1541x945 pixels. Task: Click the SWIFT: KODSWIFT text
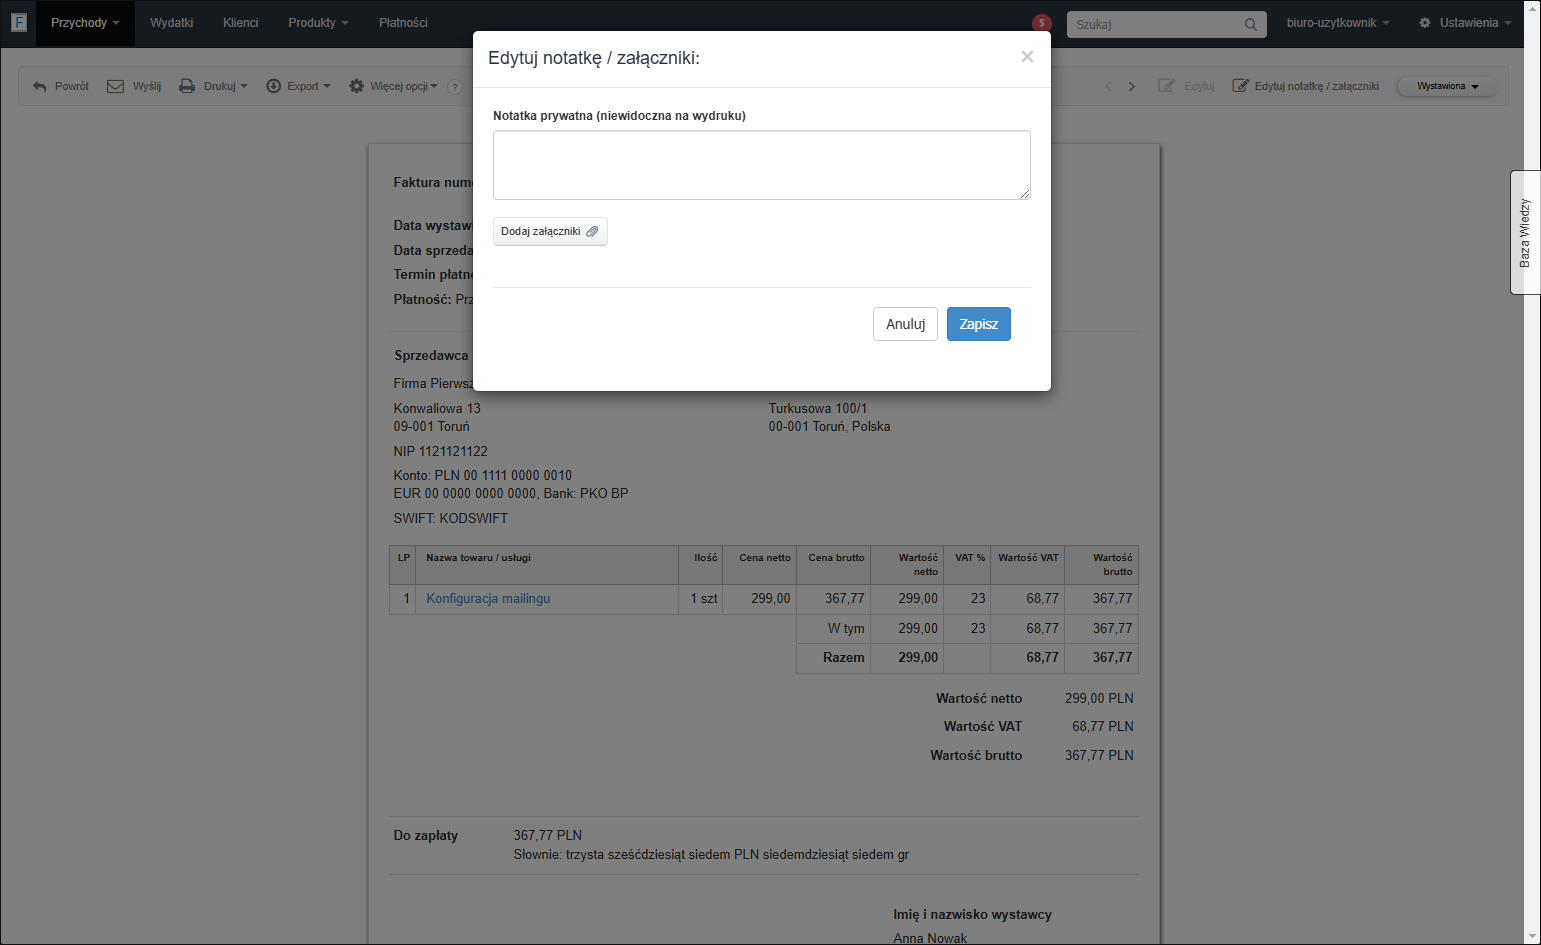[451, 518]
